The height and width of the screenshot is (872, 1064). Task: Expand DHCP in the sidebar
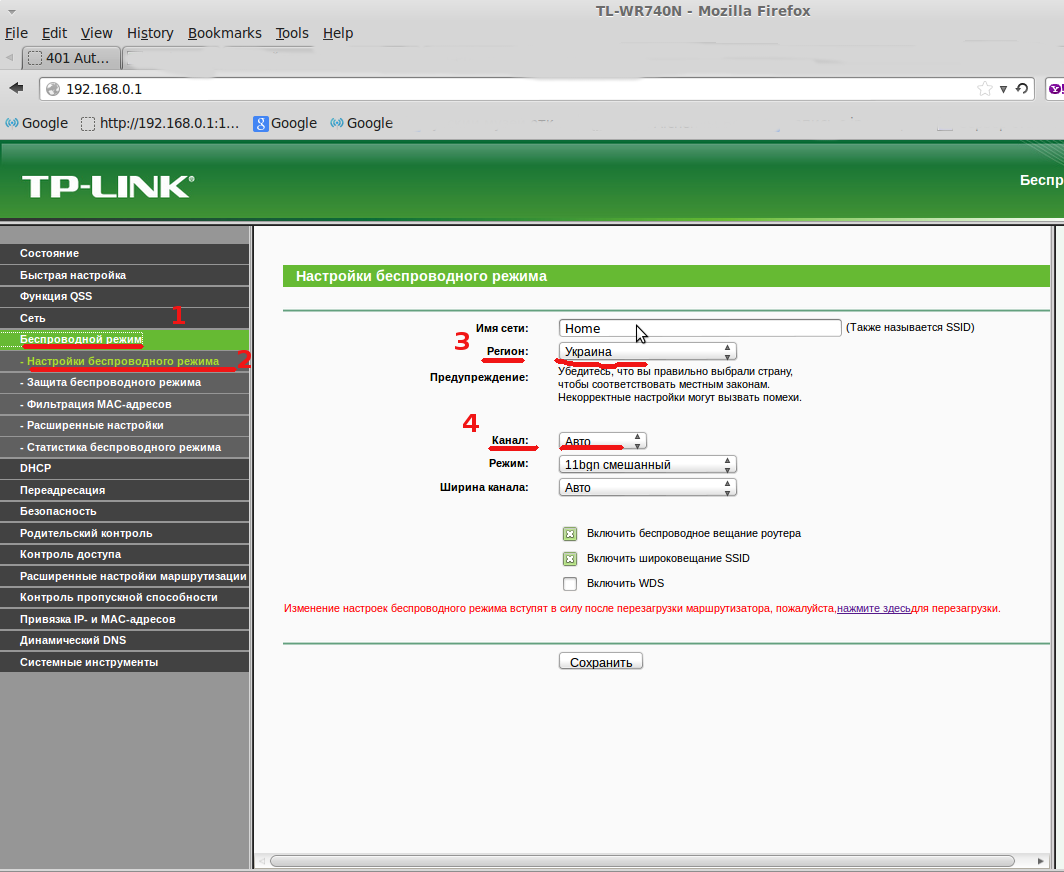125,468
